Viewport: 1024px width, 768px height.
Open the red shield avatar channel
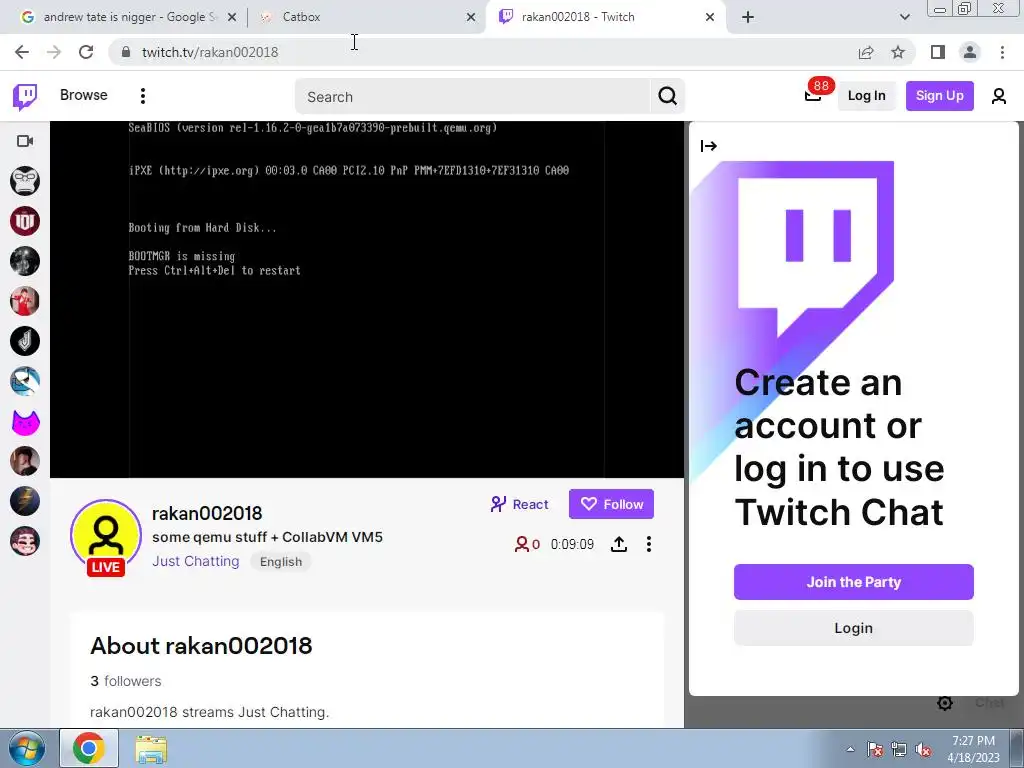pos(25,221)
